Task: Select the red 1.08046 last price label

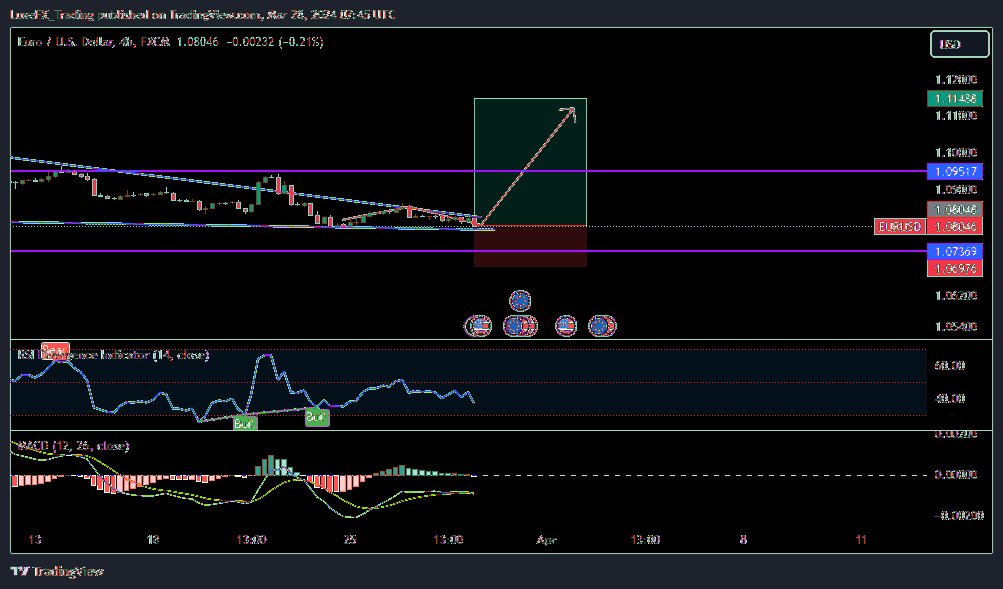Action: click(x=954, y=226)
